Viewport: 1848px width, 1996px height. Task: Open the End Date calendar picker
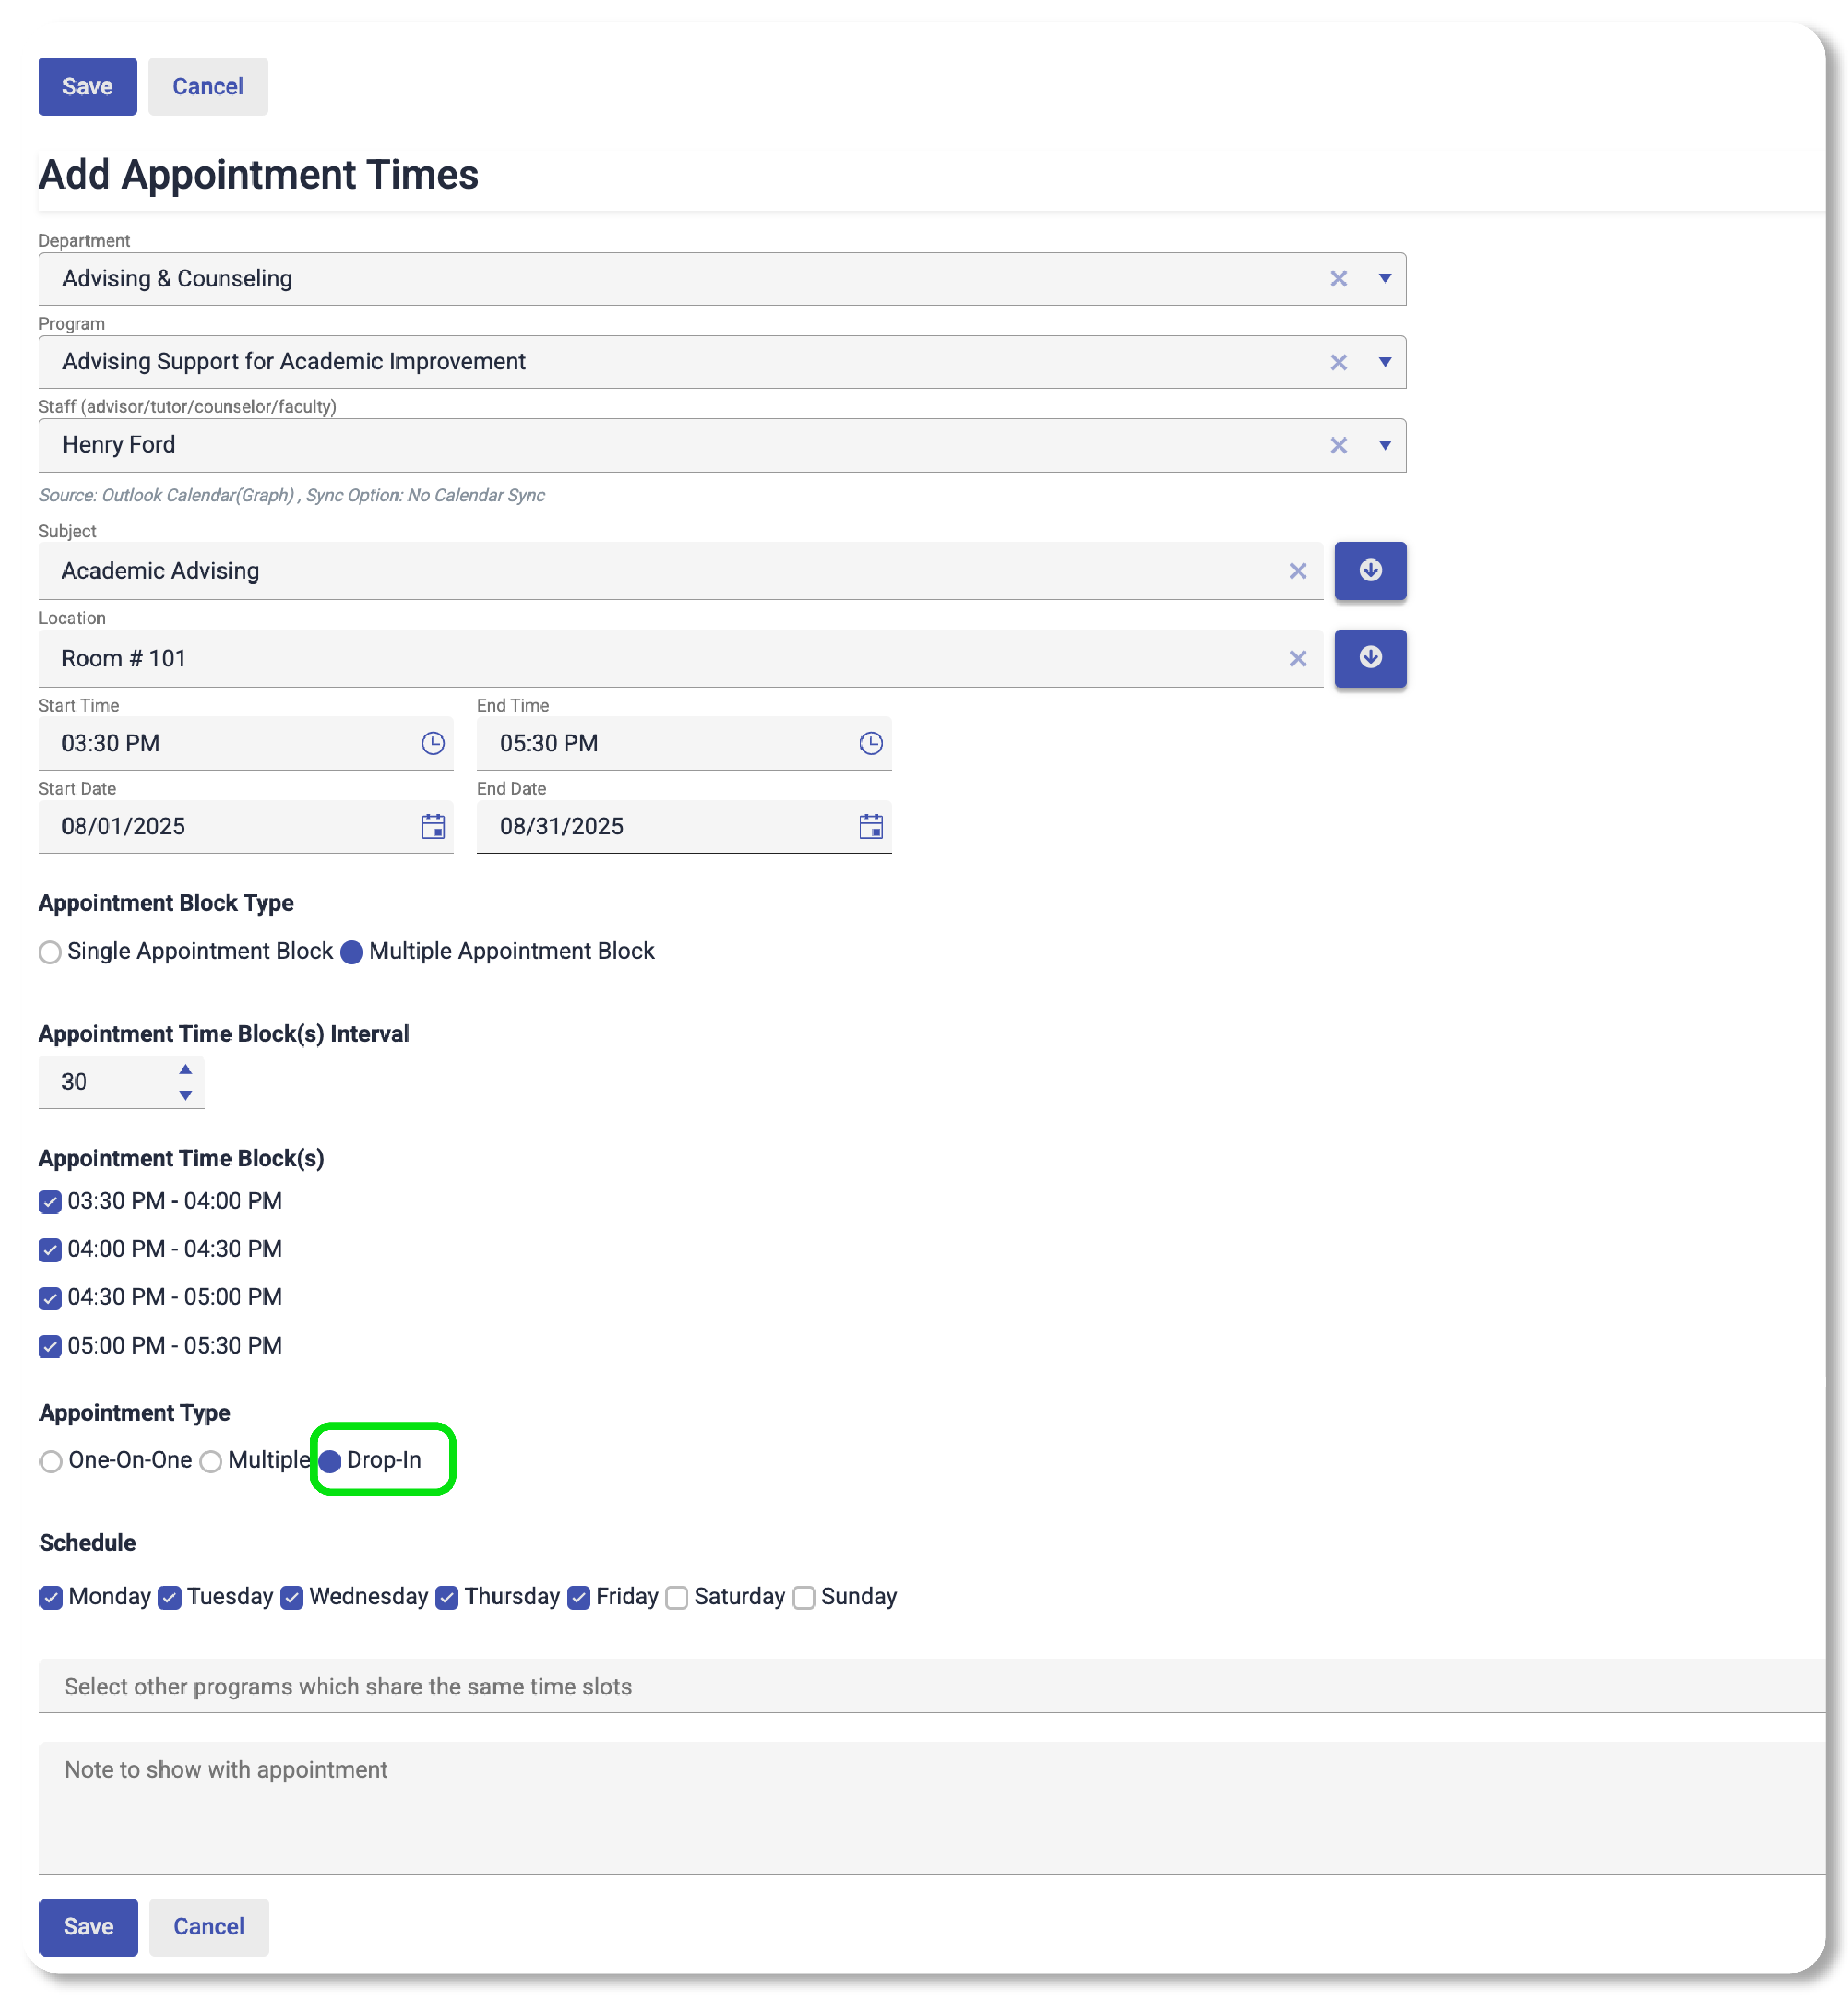coord(870,826)
